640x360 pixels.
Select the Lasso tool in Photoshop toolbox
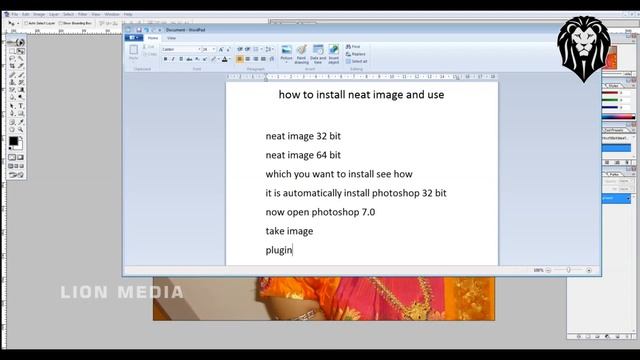[12, 59]
